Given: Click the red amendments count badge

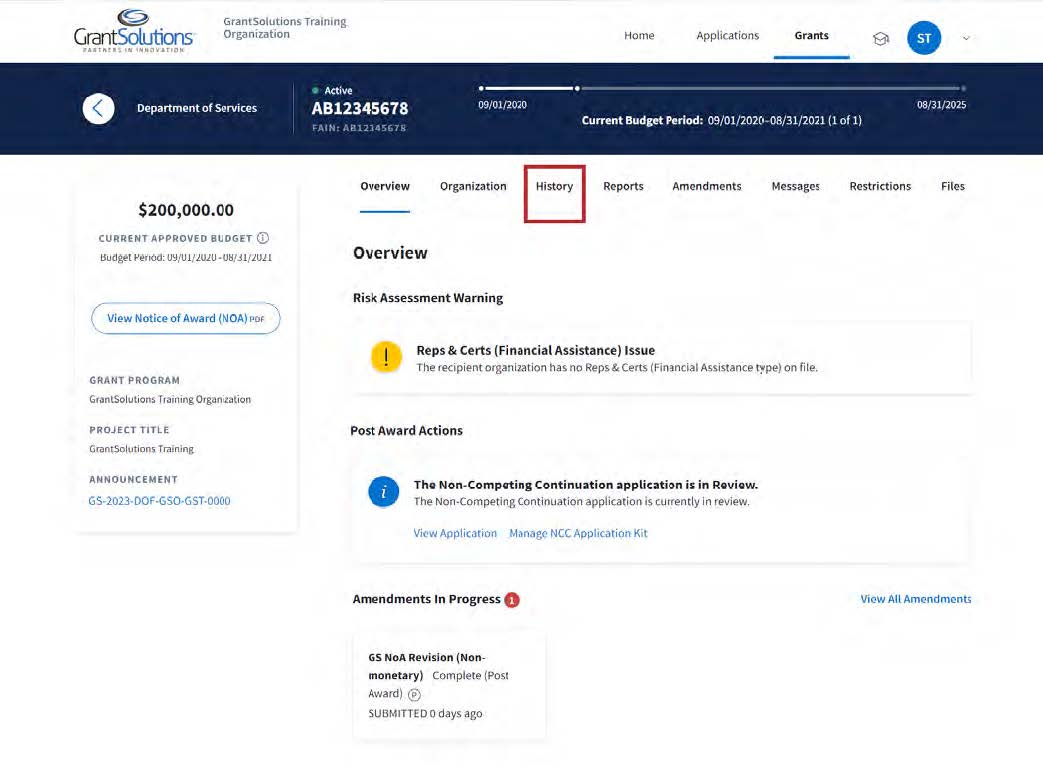Looking at the screenshot, I should [512, 600].
